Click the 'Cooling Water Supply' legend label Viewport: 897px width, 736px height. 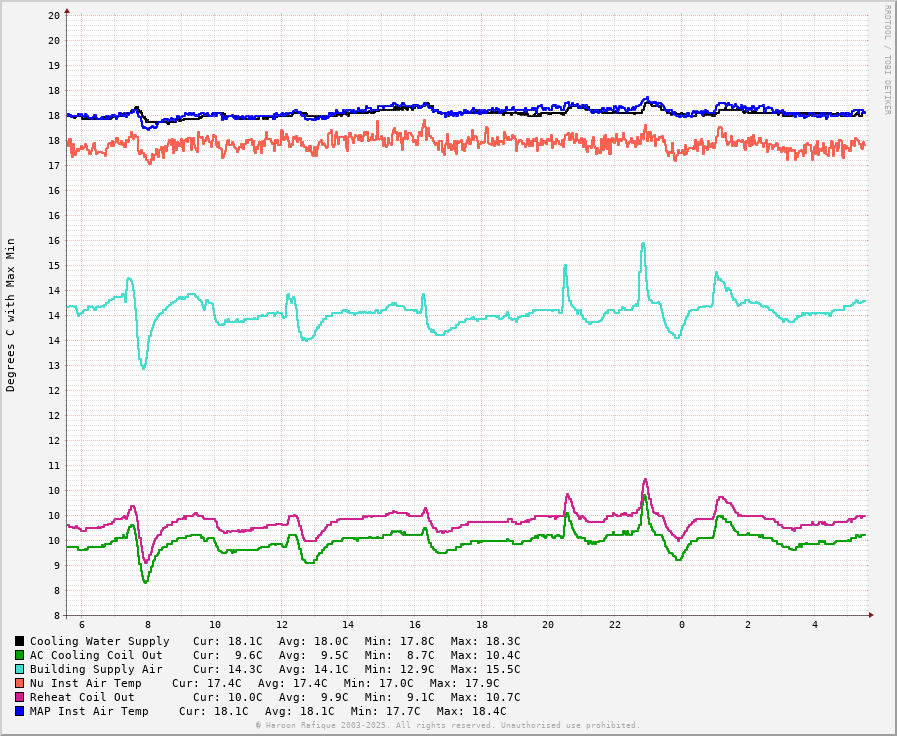99,641
